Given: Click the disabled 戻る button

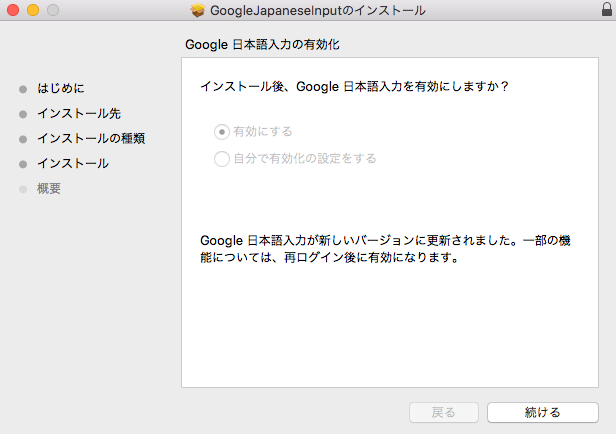Looking at the screenshot, I should point(444,412).
